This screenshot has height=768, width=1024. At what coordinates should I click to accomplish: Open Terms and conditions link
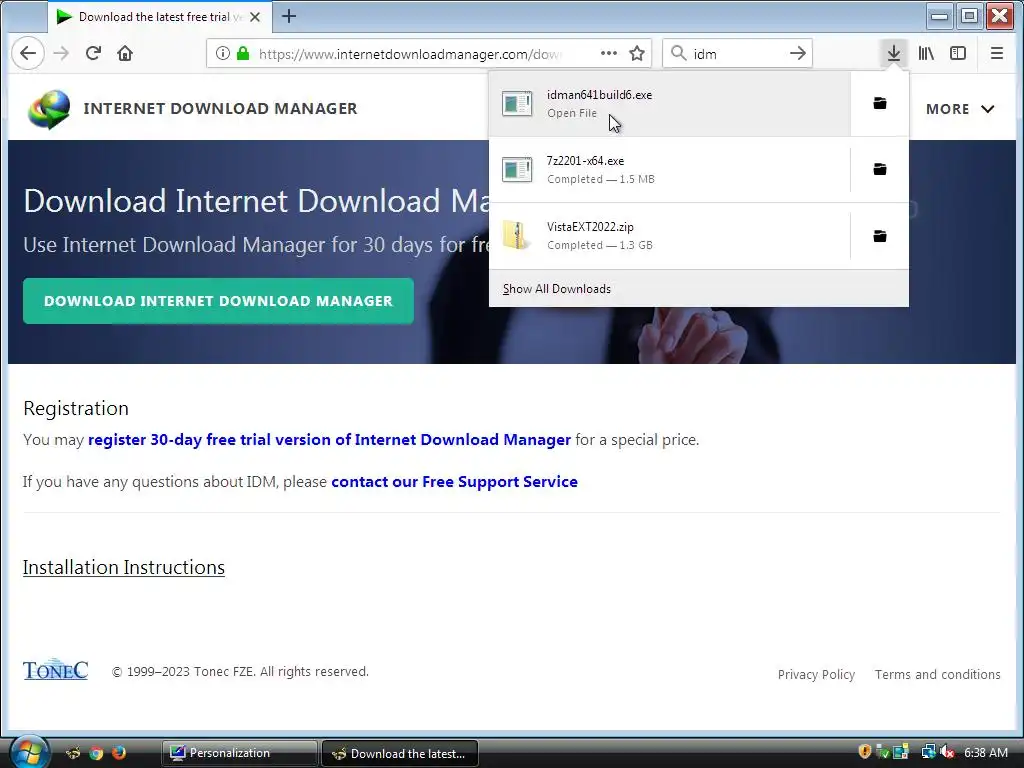[x=937, y=674]
